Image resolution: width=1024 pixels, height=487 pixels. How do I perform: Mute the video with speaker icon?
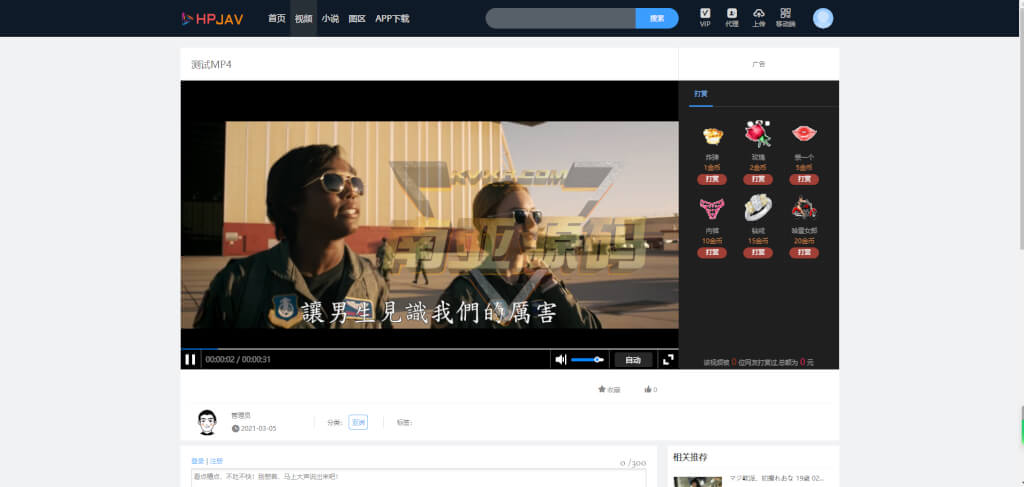pyautogui.click(x=560, y=359)
